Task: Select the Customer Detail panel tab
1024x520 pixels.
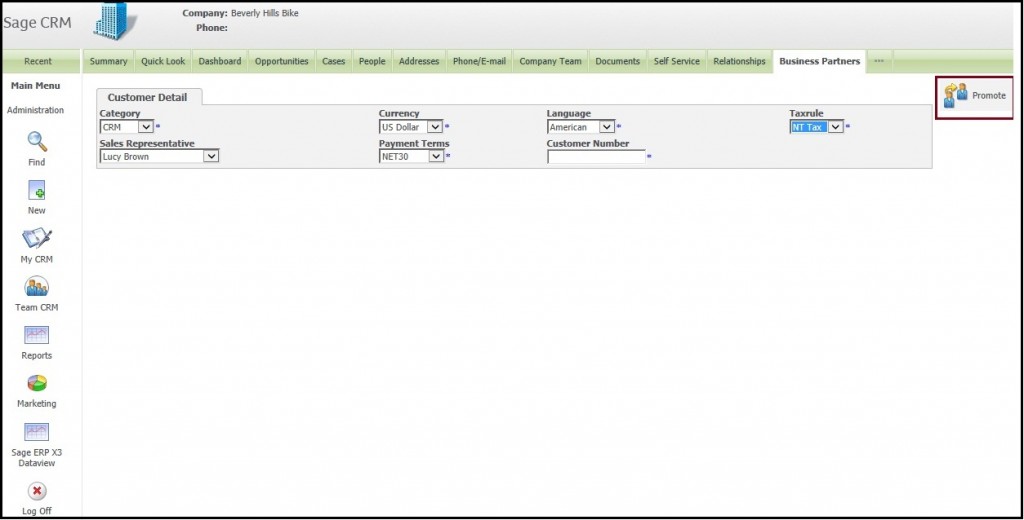Action: (x=148, y=97)
